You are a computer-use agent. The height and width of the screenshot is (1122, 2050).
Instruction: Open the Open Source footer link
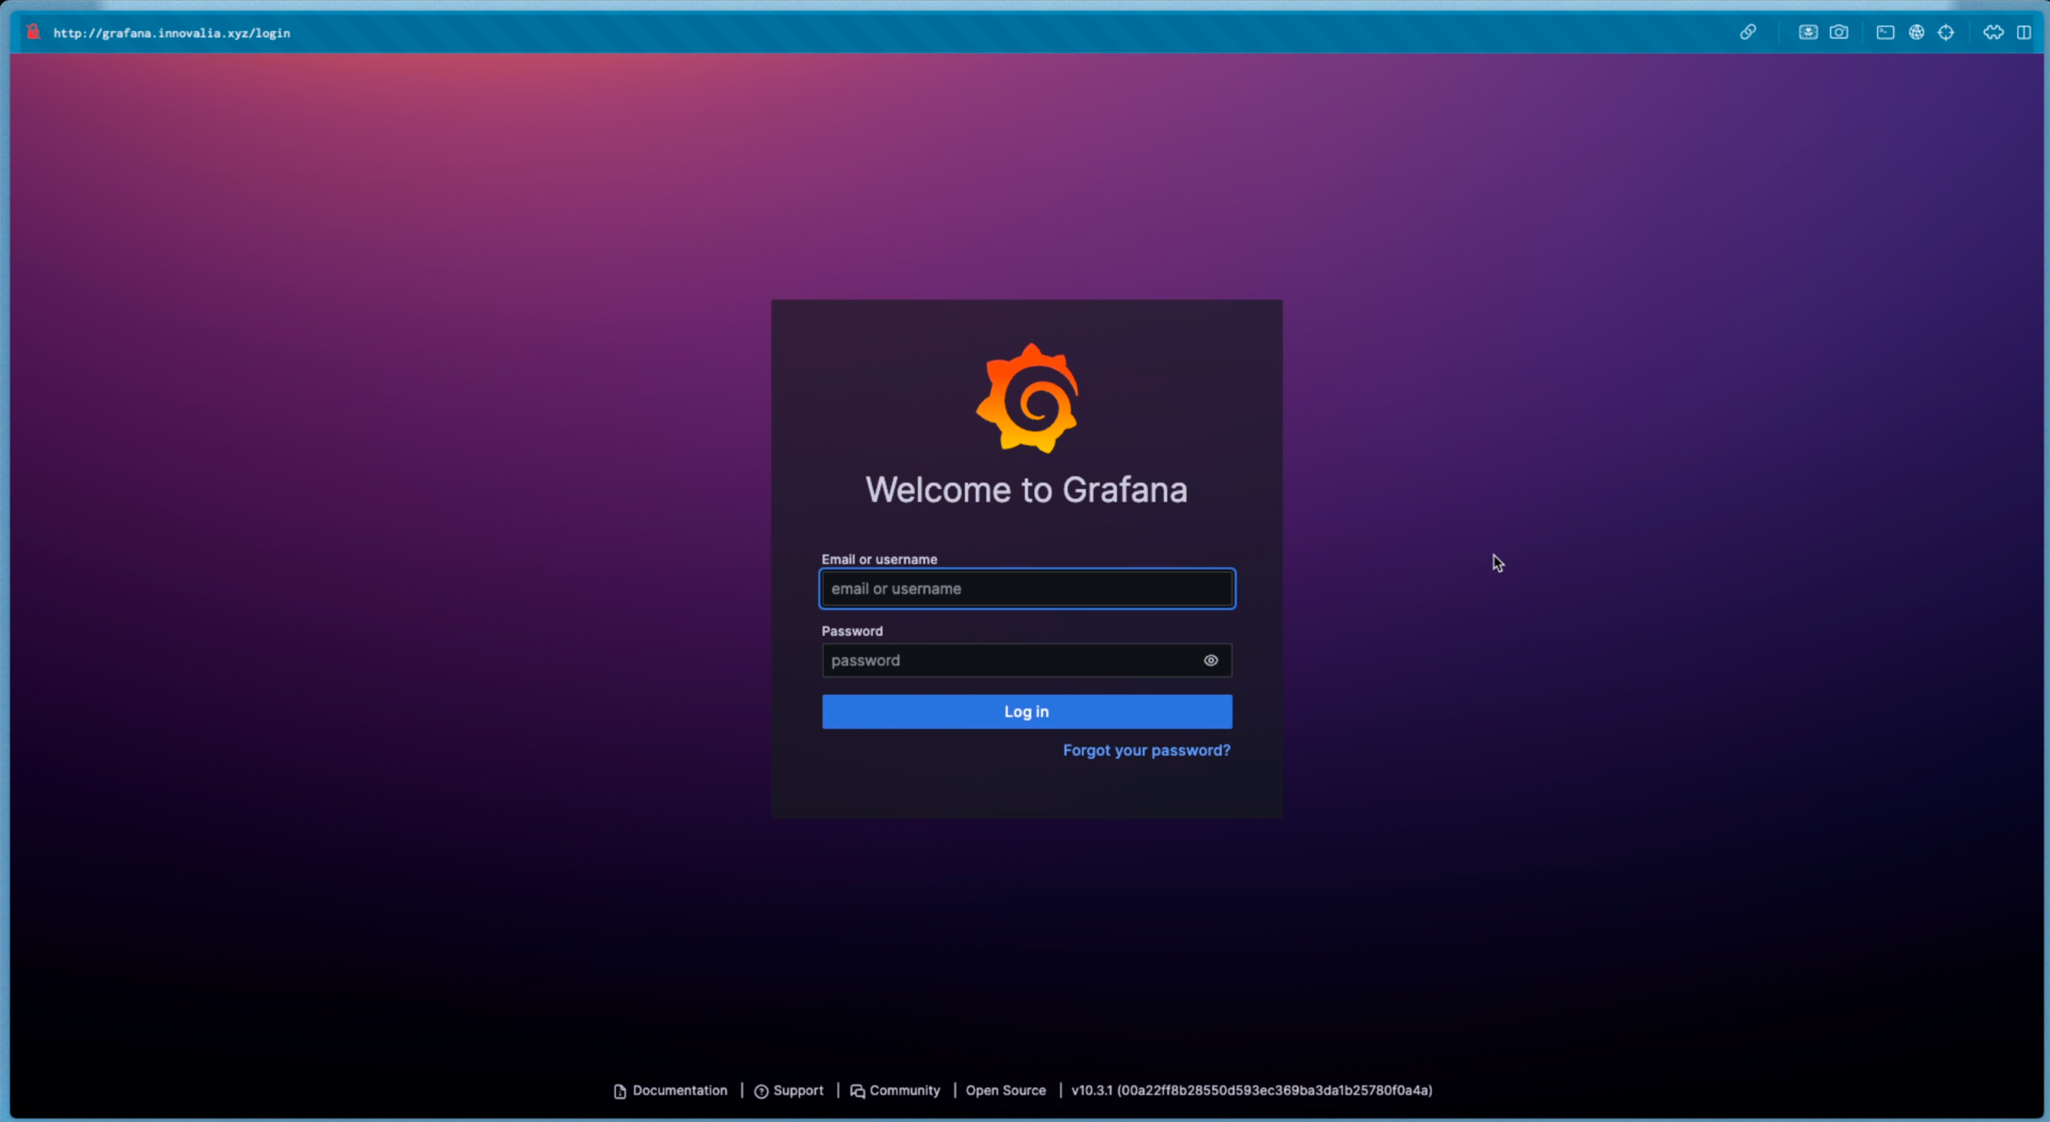[1005, 1090]
